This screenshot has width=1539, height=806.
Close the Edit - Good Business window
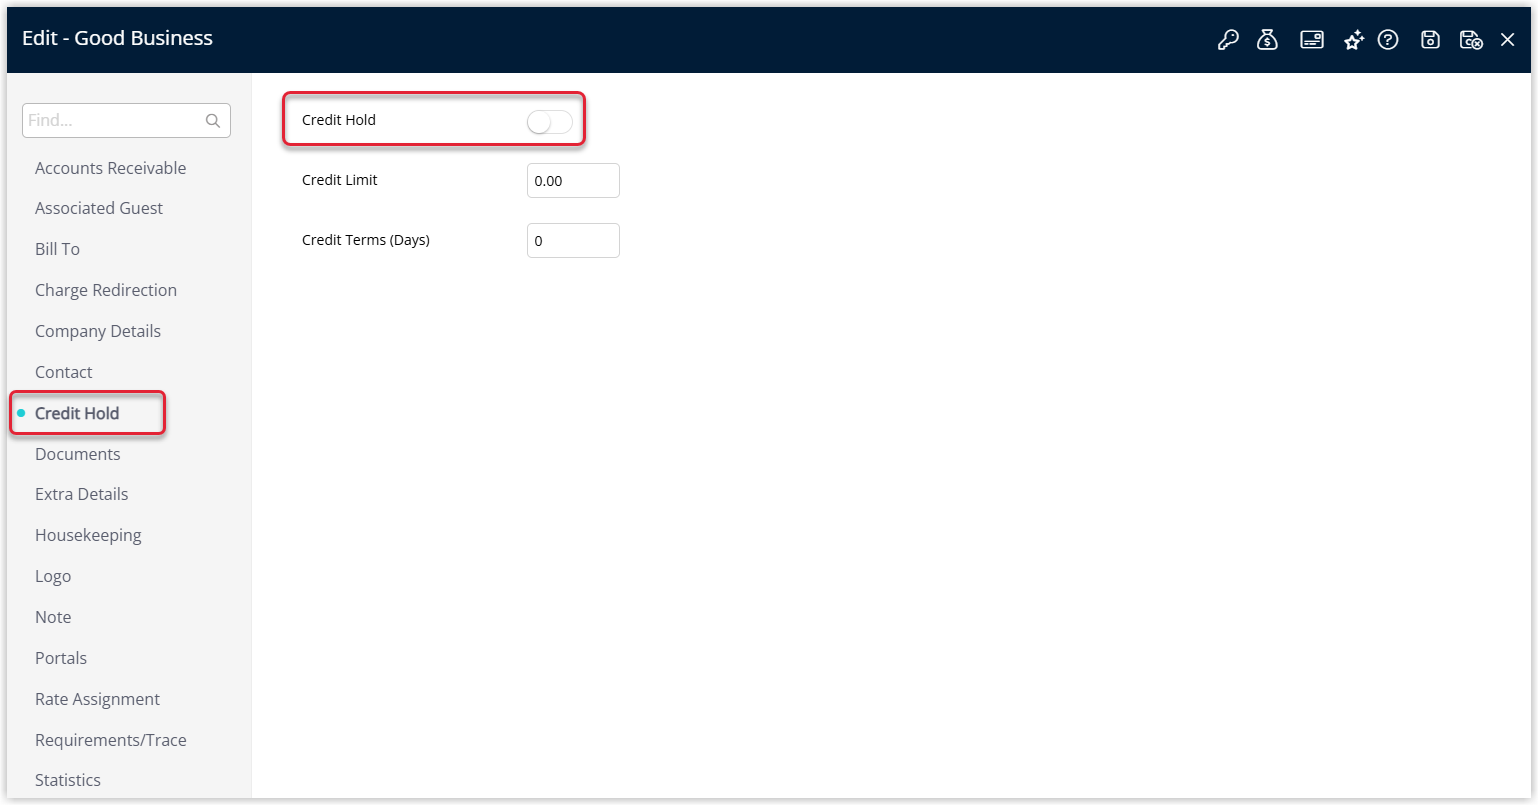pos(1508,40)
